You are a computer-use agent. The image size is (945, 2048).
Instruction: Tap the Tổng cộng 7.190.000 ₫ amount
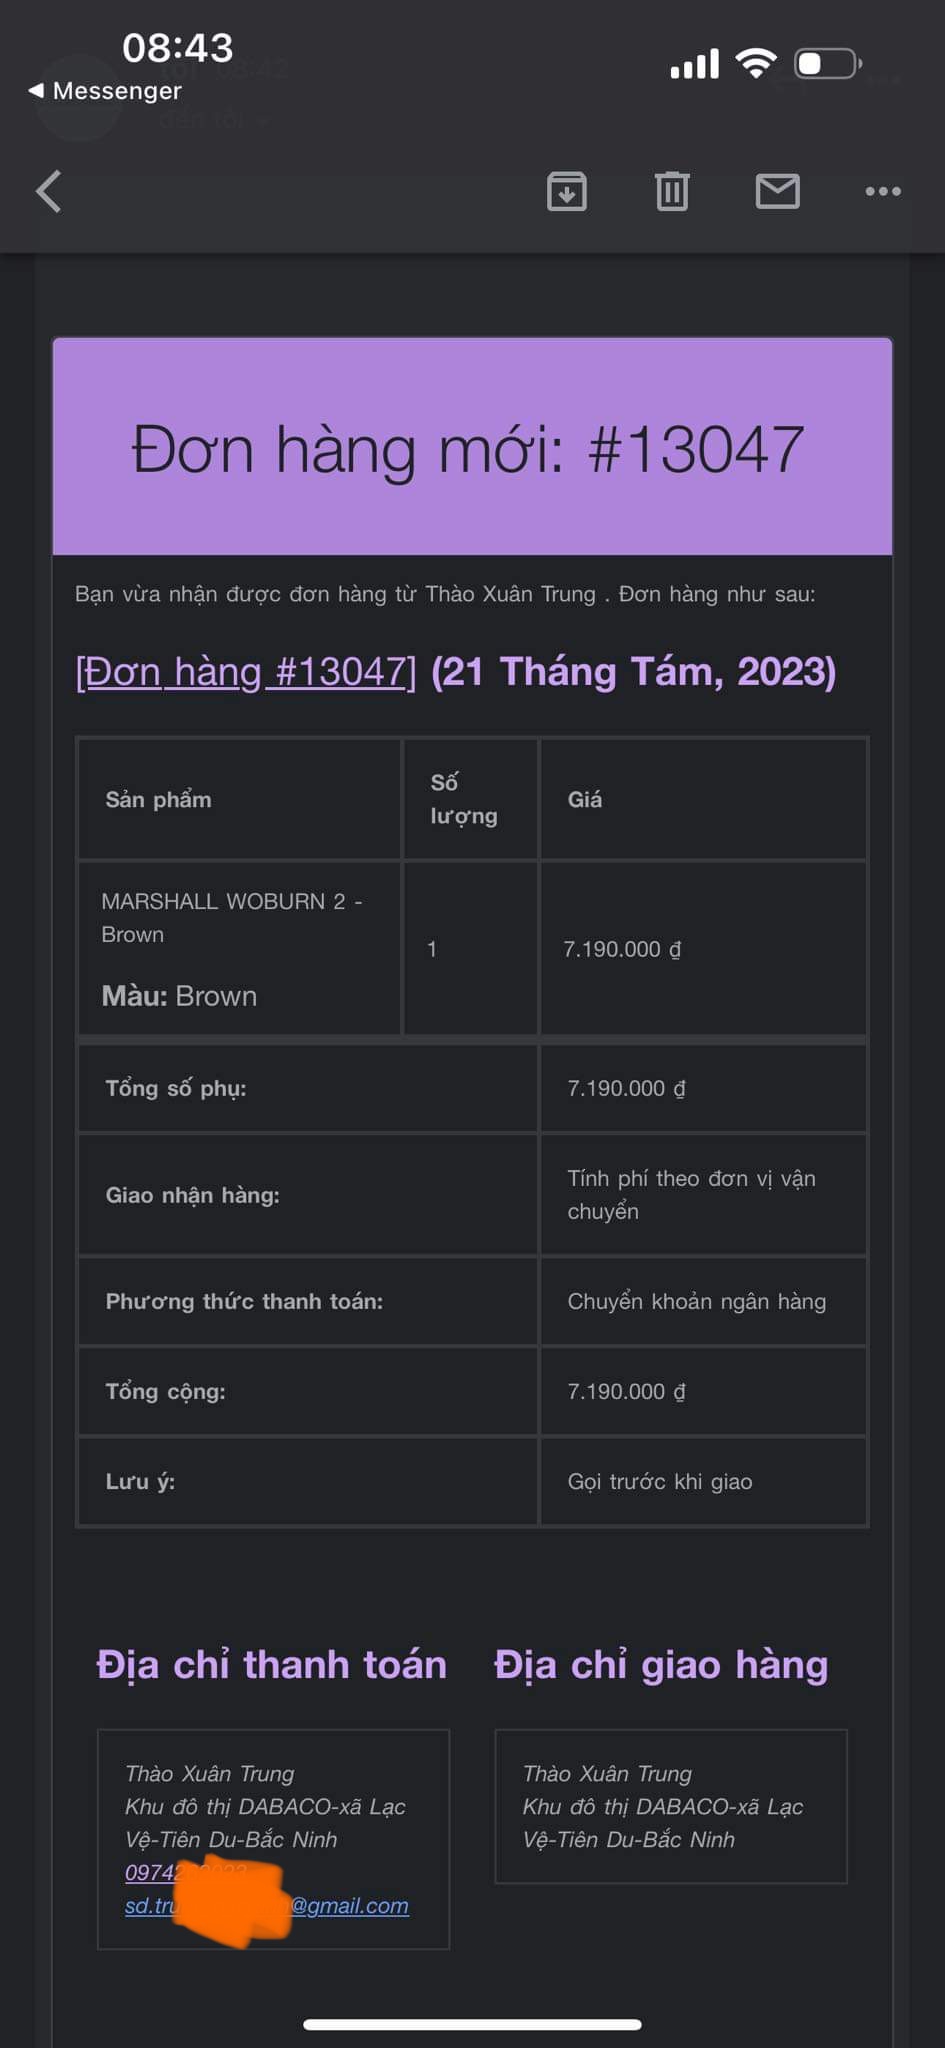click(x=627, y=1391)
